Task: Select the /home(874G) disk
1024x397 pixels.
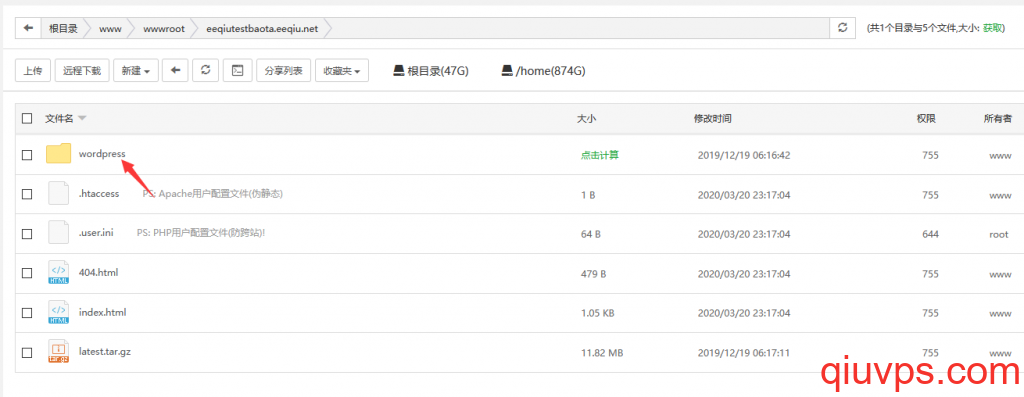Action: (543, 71)
